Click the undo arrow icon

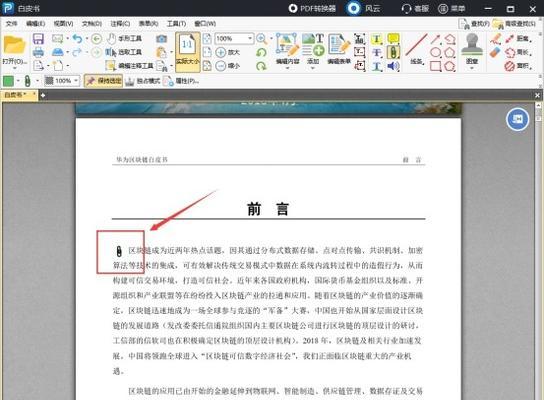pyautogui.click(x=77, y=39)
